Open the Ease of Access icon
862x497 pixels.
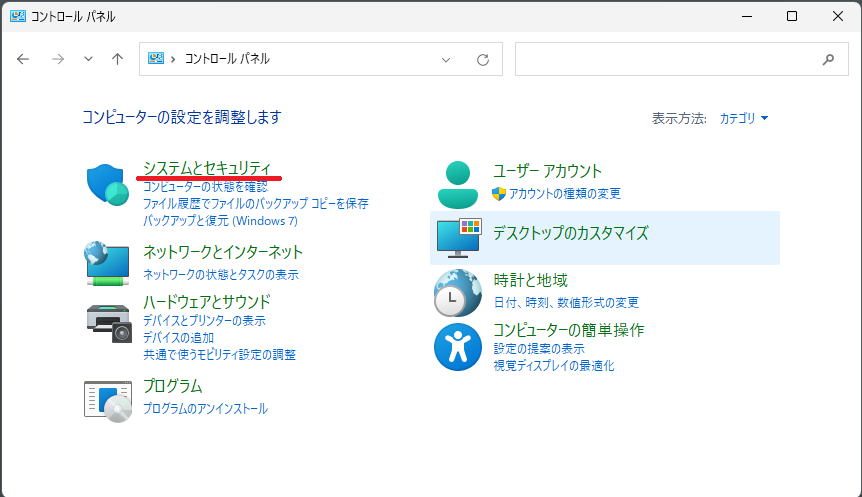(457, 347)
